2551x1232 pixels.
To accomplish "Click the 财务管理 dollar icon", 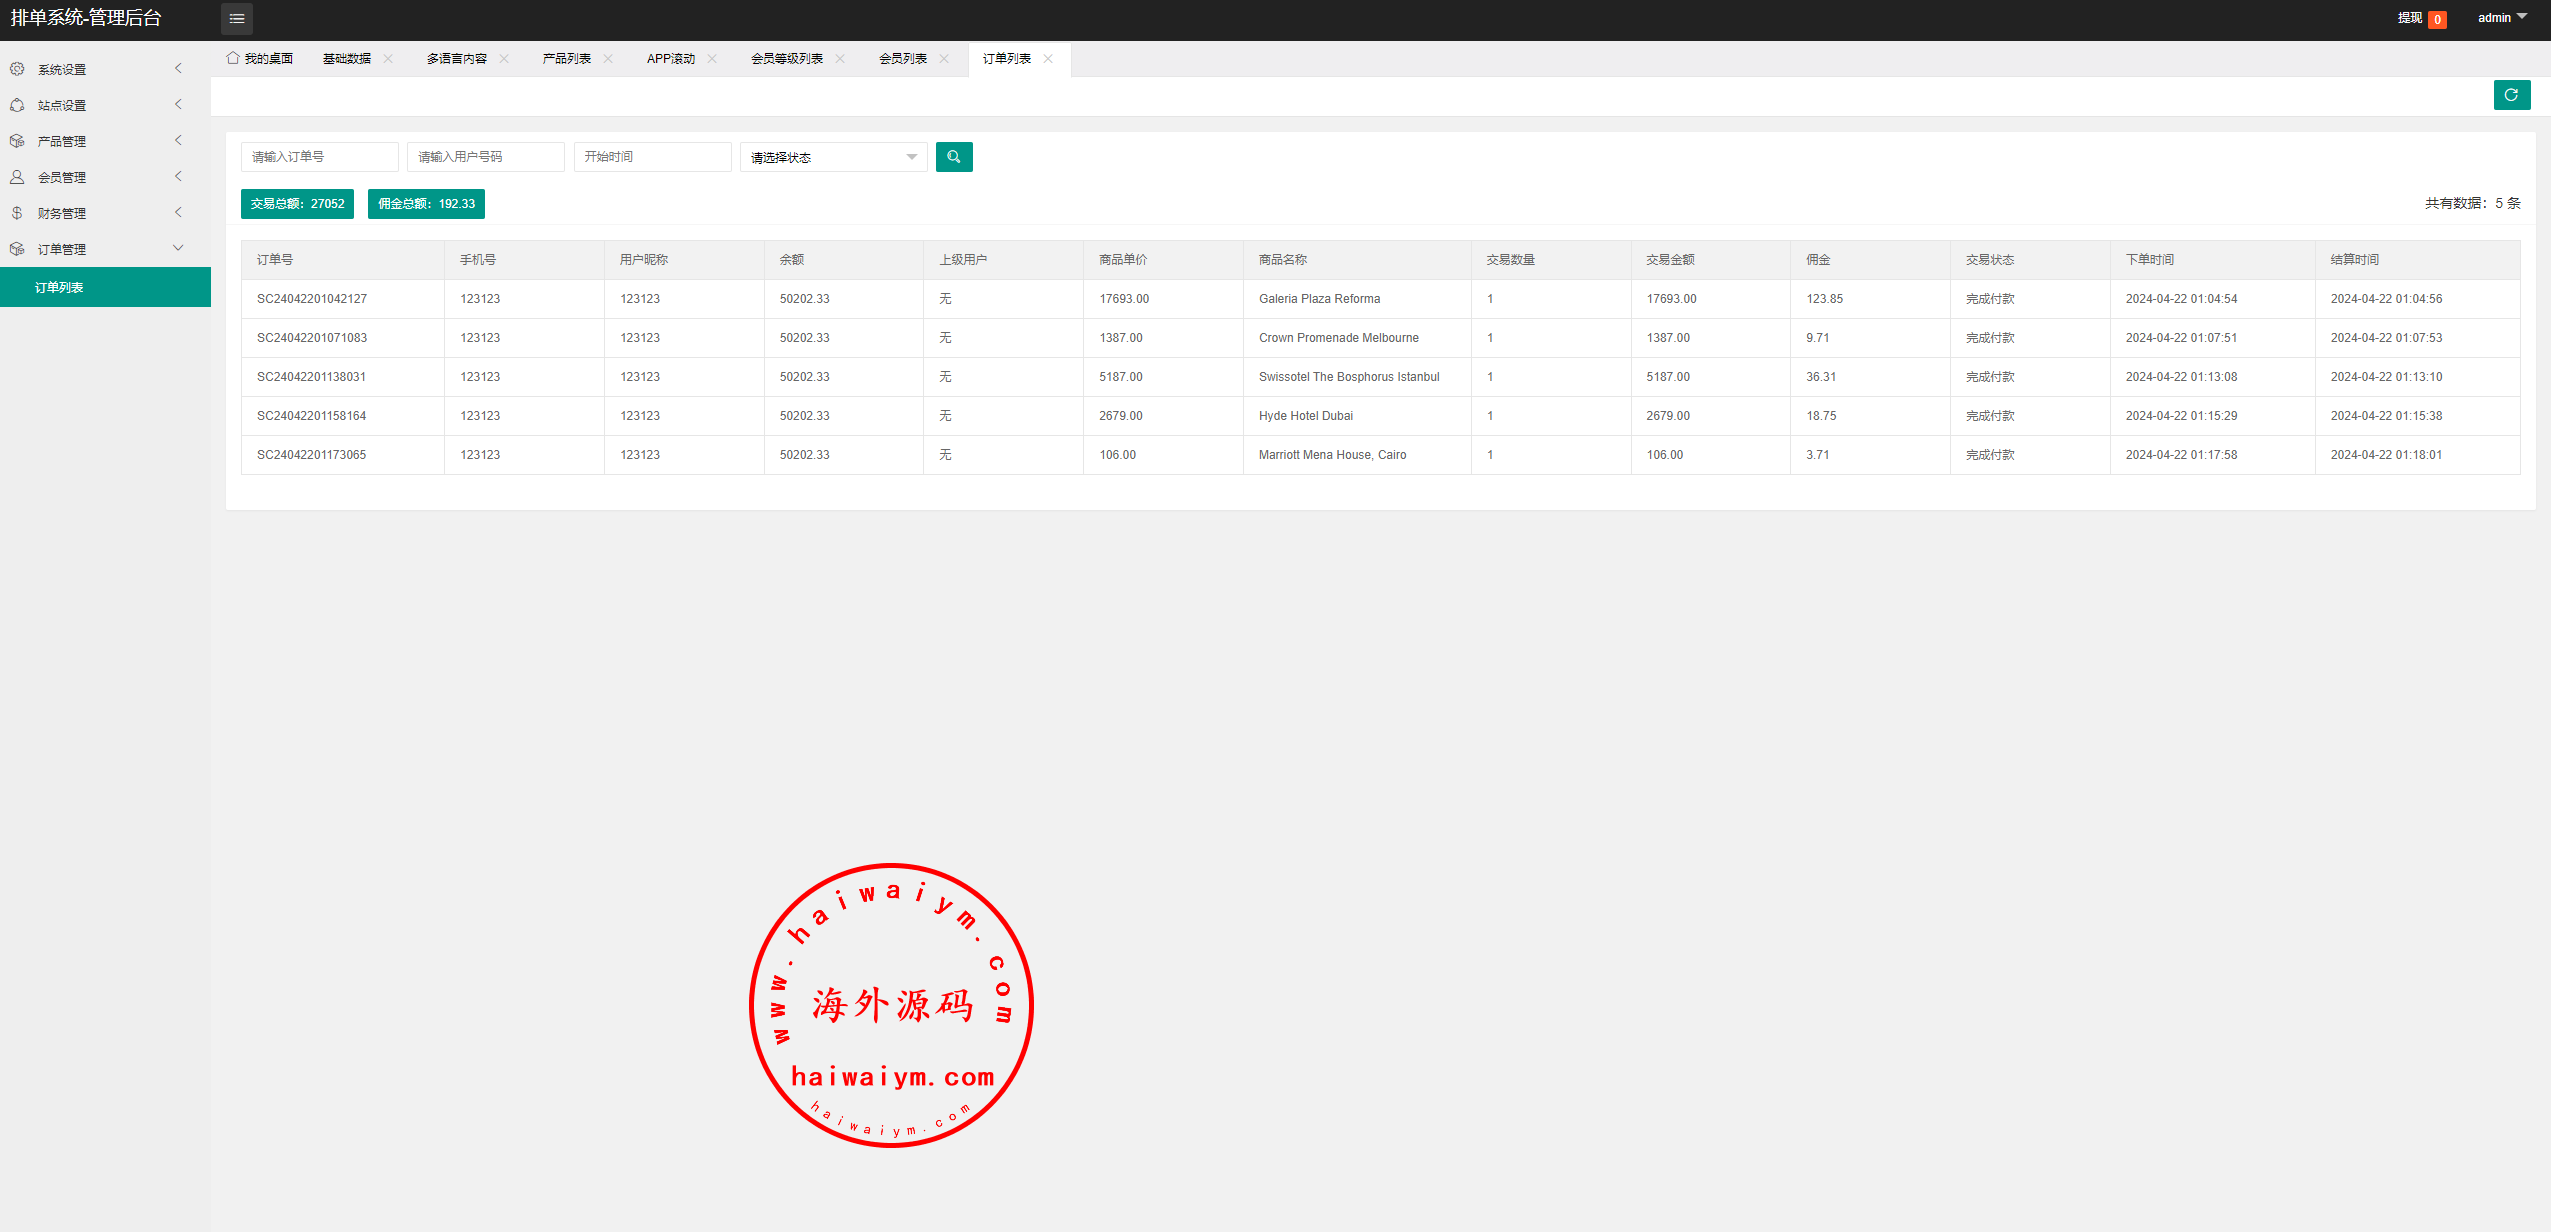I will pyautogui.click(x=17, y=213).
